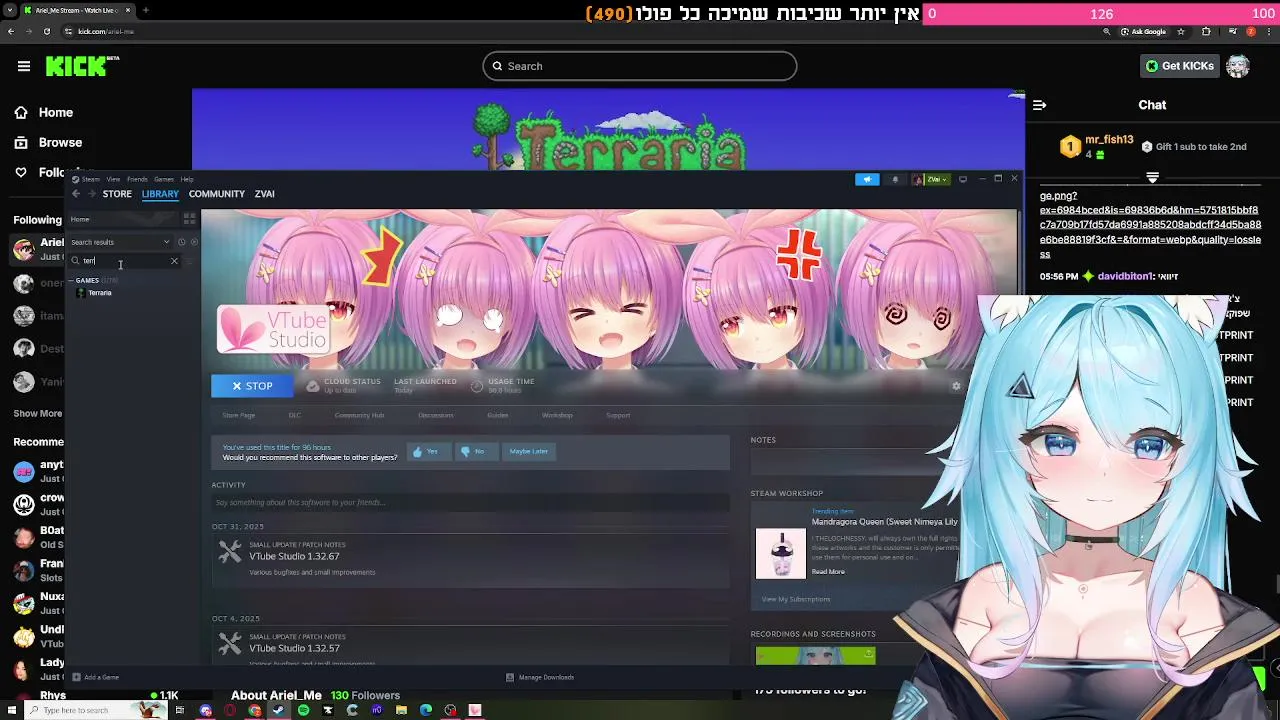Click Steam Big Picture mode icon
Viewport: 1280px width, 720px height.
tap(963, 179)
